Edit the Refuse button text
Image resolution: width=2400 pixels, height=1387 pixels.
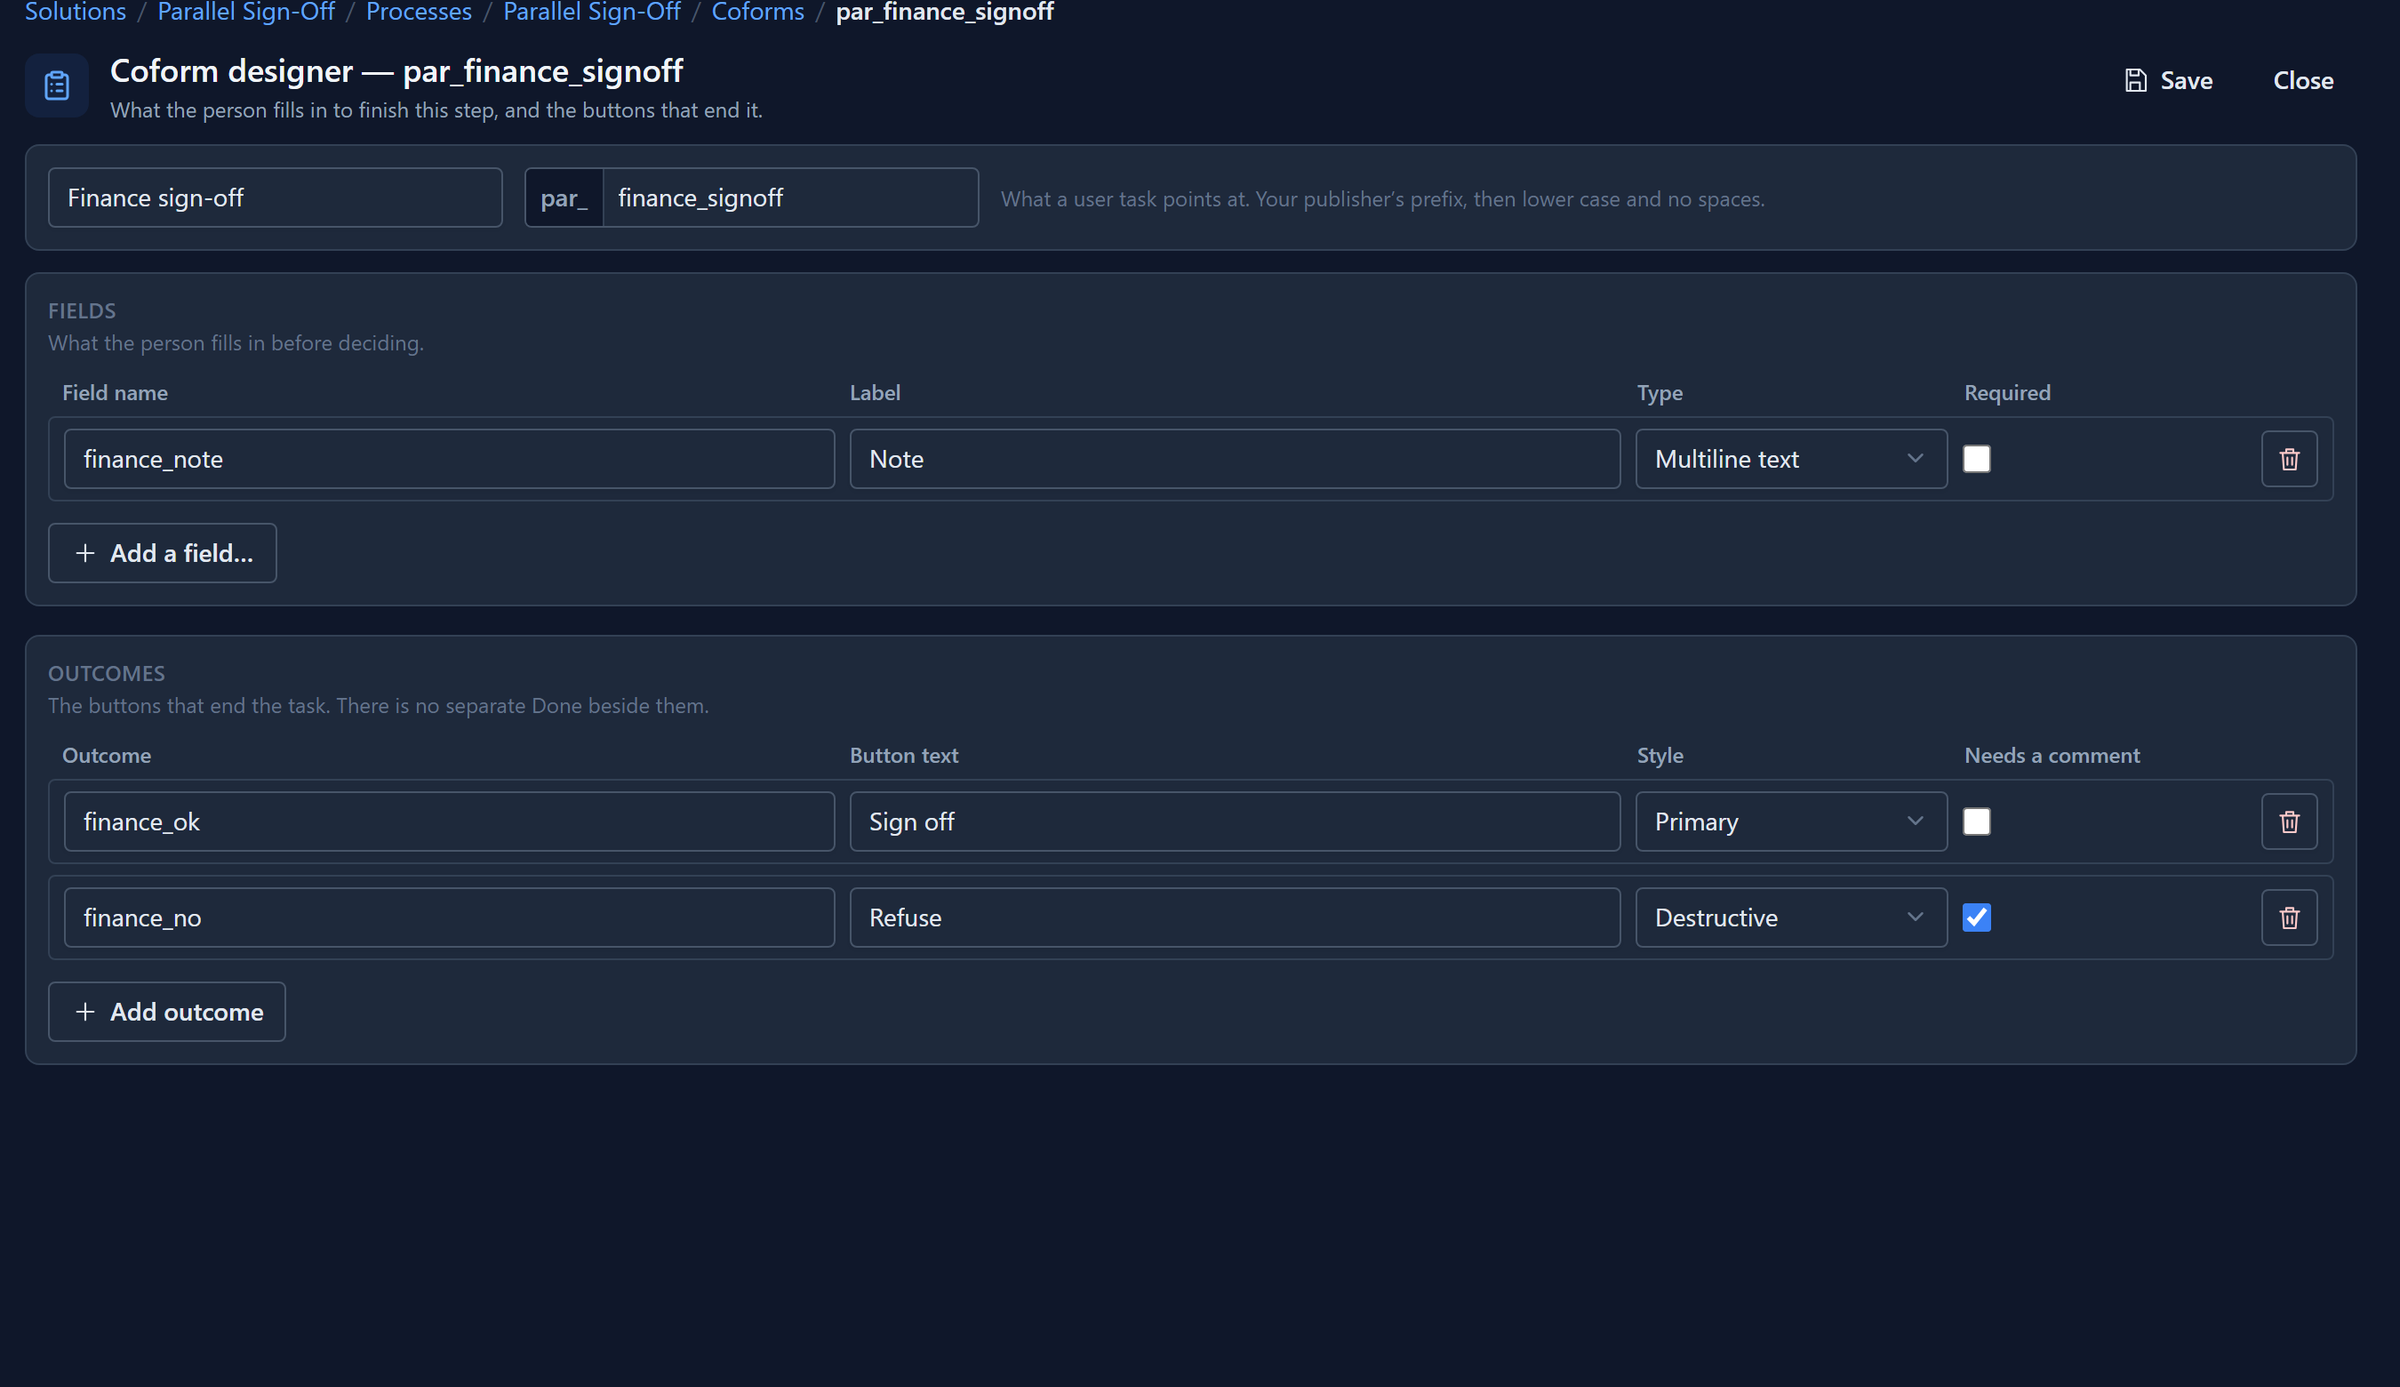point(1235,918)
